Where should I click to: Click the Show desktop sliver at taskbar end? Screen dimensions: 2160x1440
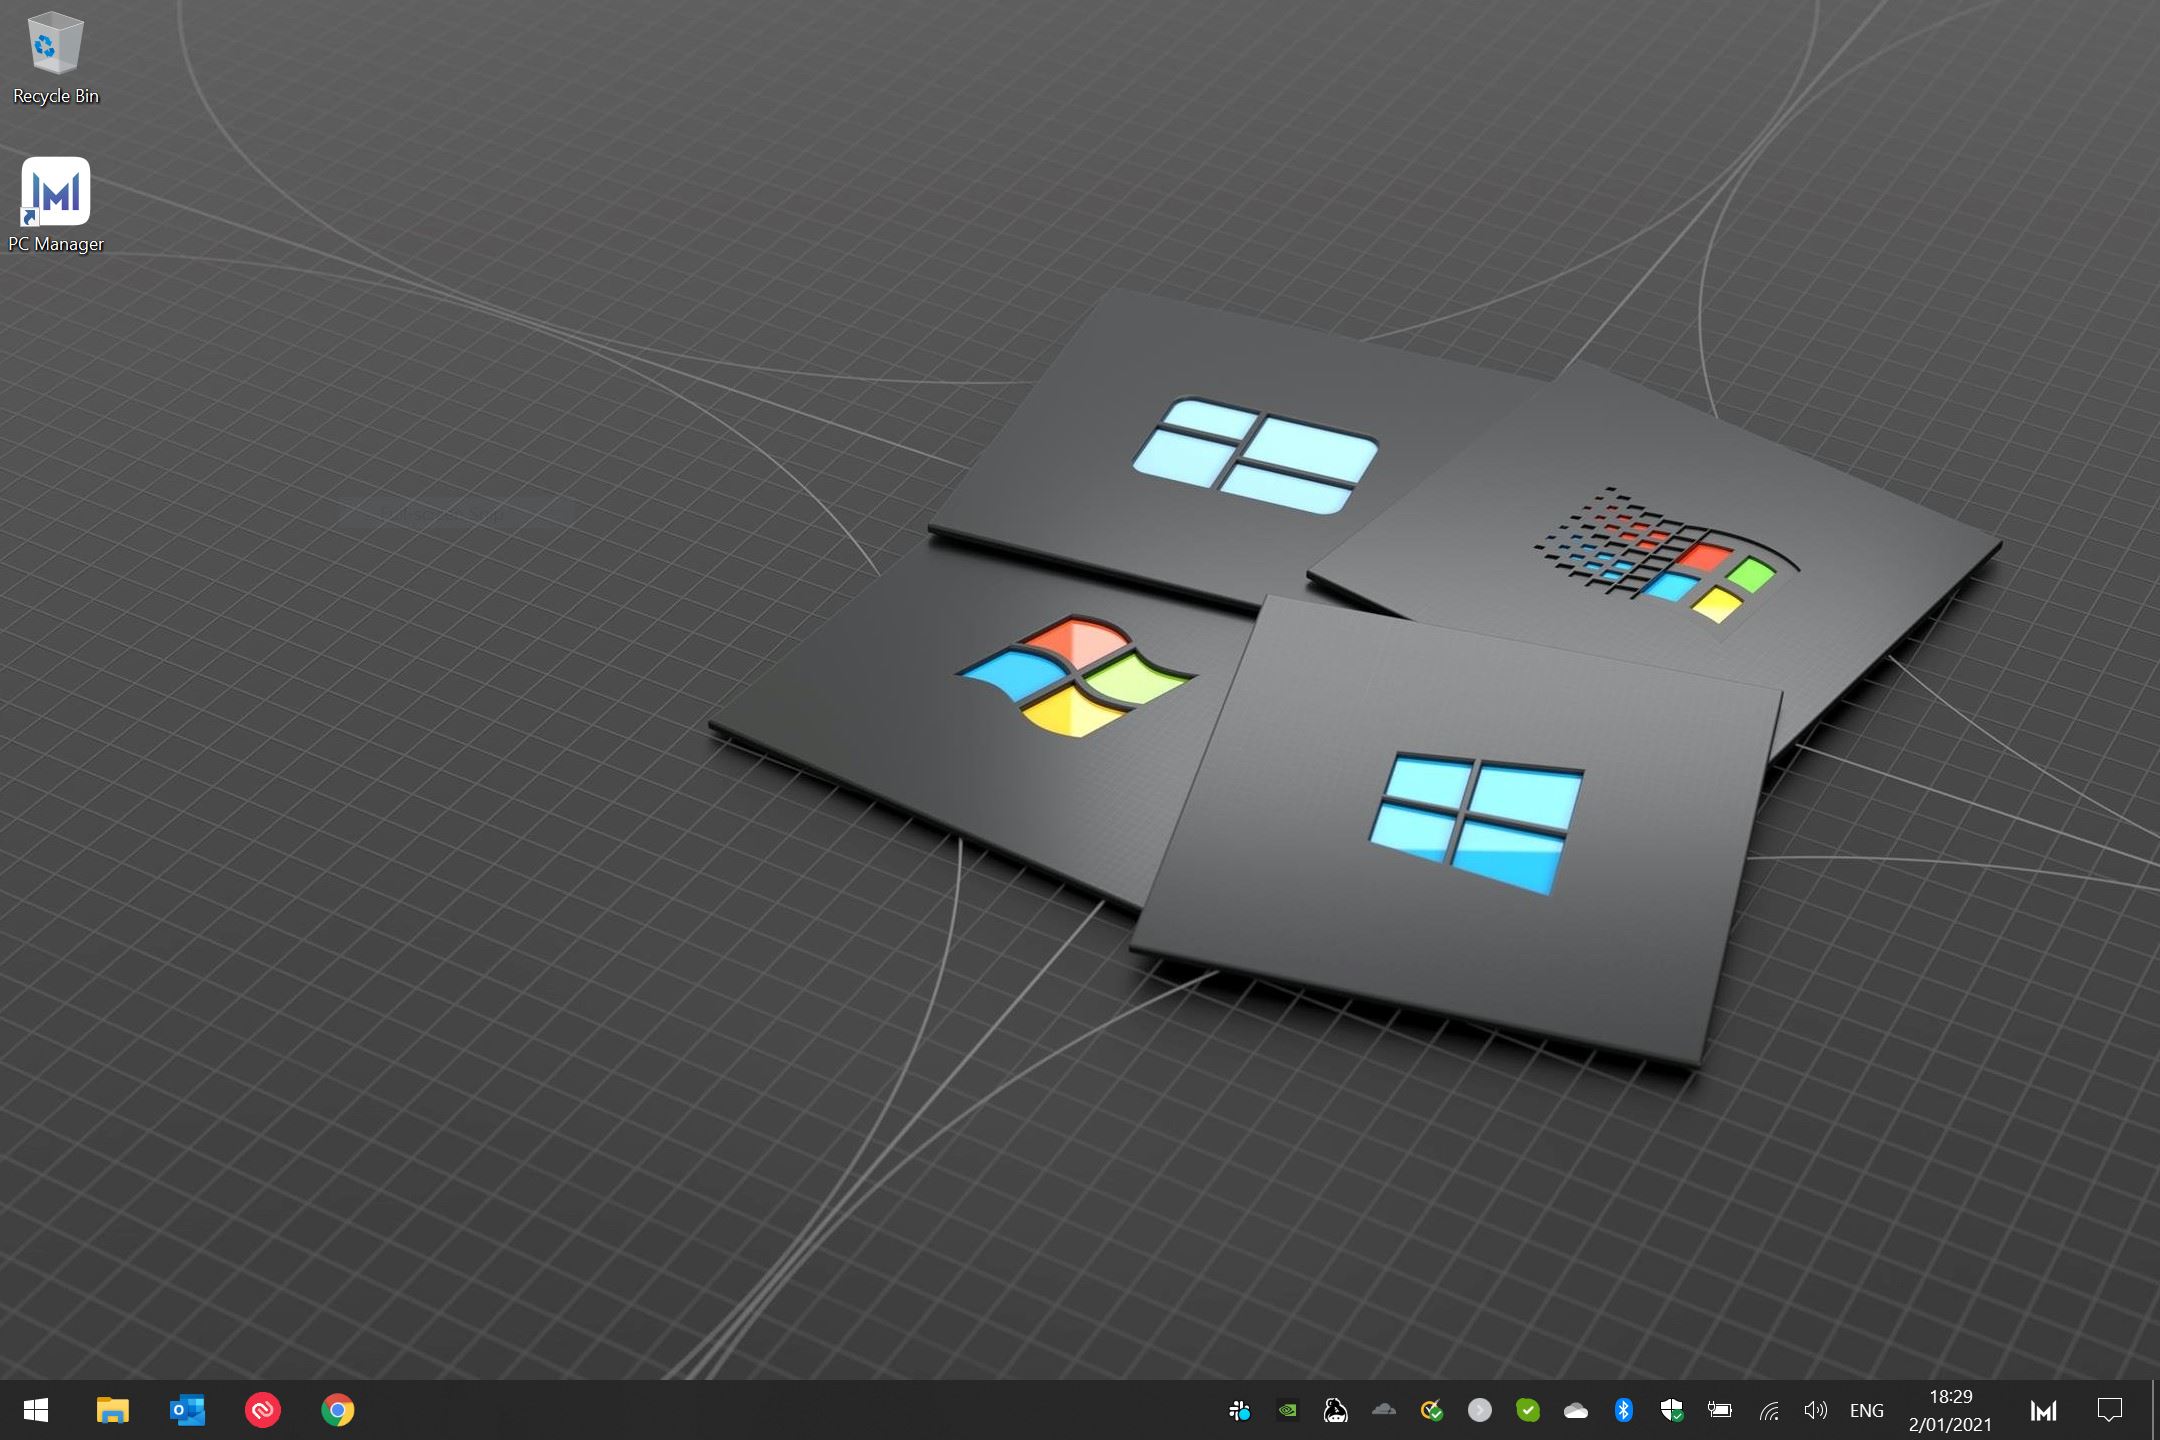2155,1410
